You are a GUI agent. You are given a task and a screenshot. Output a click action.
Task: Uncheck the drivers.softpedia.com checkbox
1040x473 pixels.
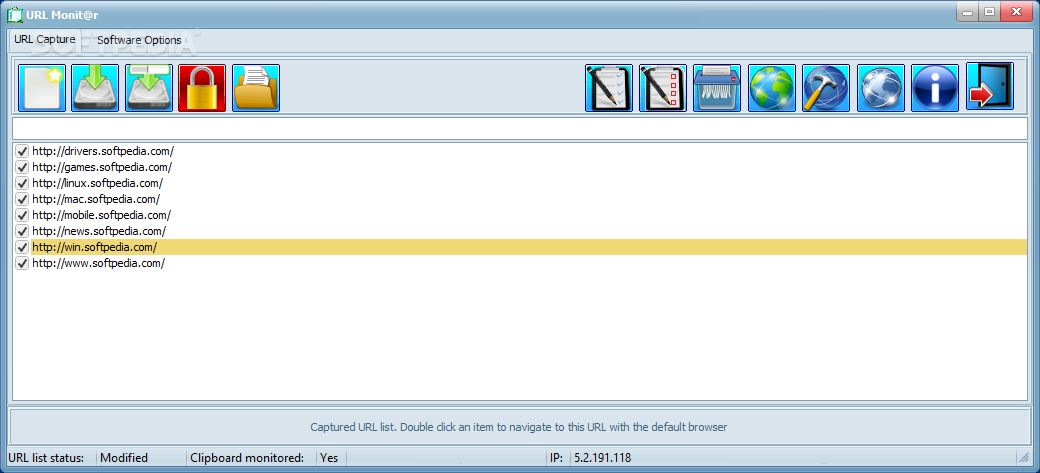(x=23, y=151)
